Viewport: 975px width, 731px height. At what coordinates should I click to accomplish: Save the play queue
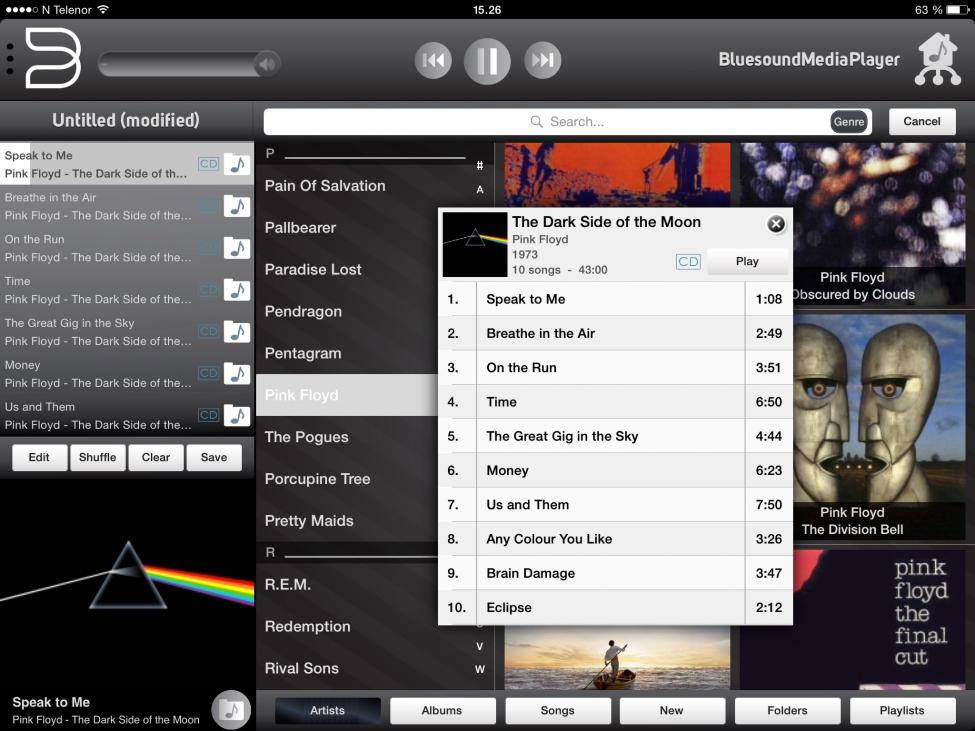click(x=214, y=457)
